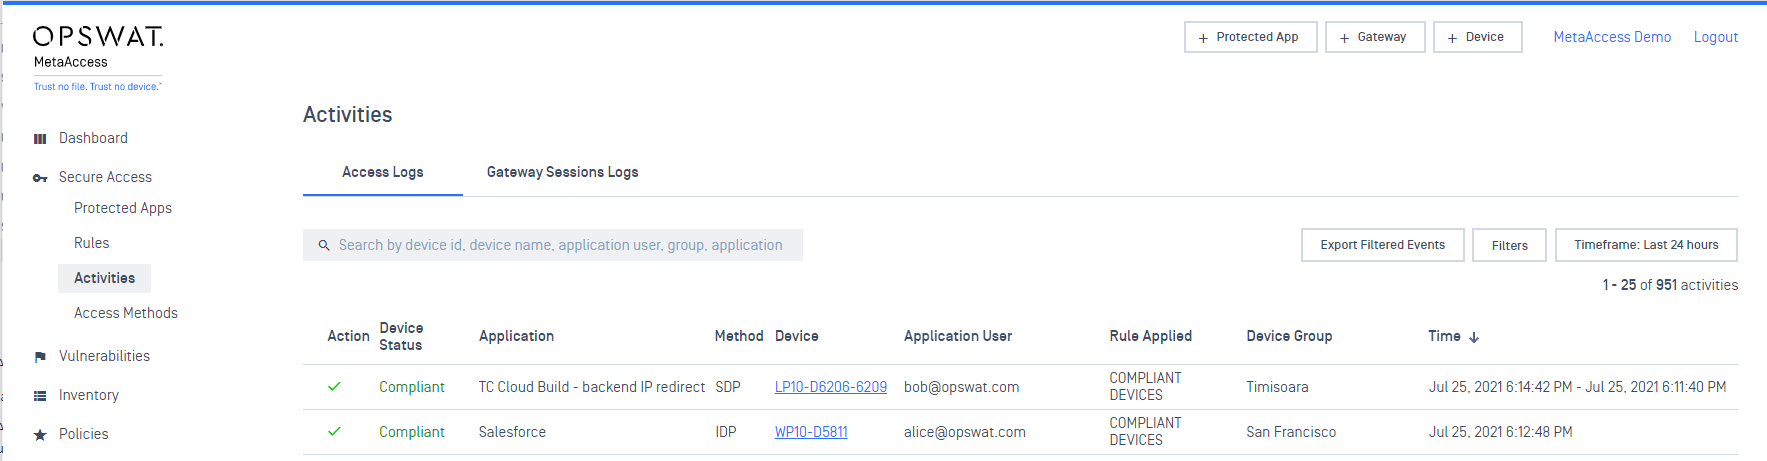Open the Timeframe: Last 24 hours dropdown

tap(1646, 245)
